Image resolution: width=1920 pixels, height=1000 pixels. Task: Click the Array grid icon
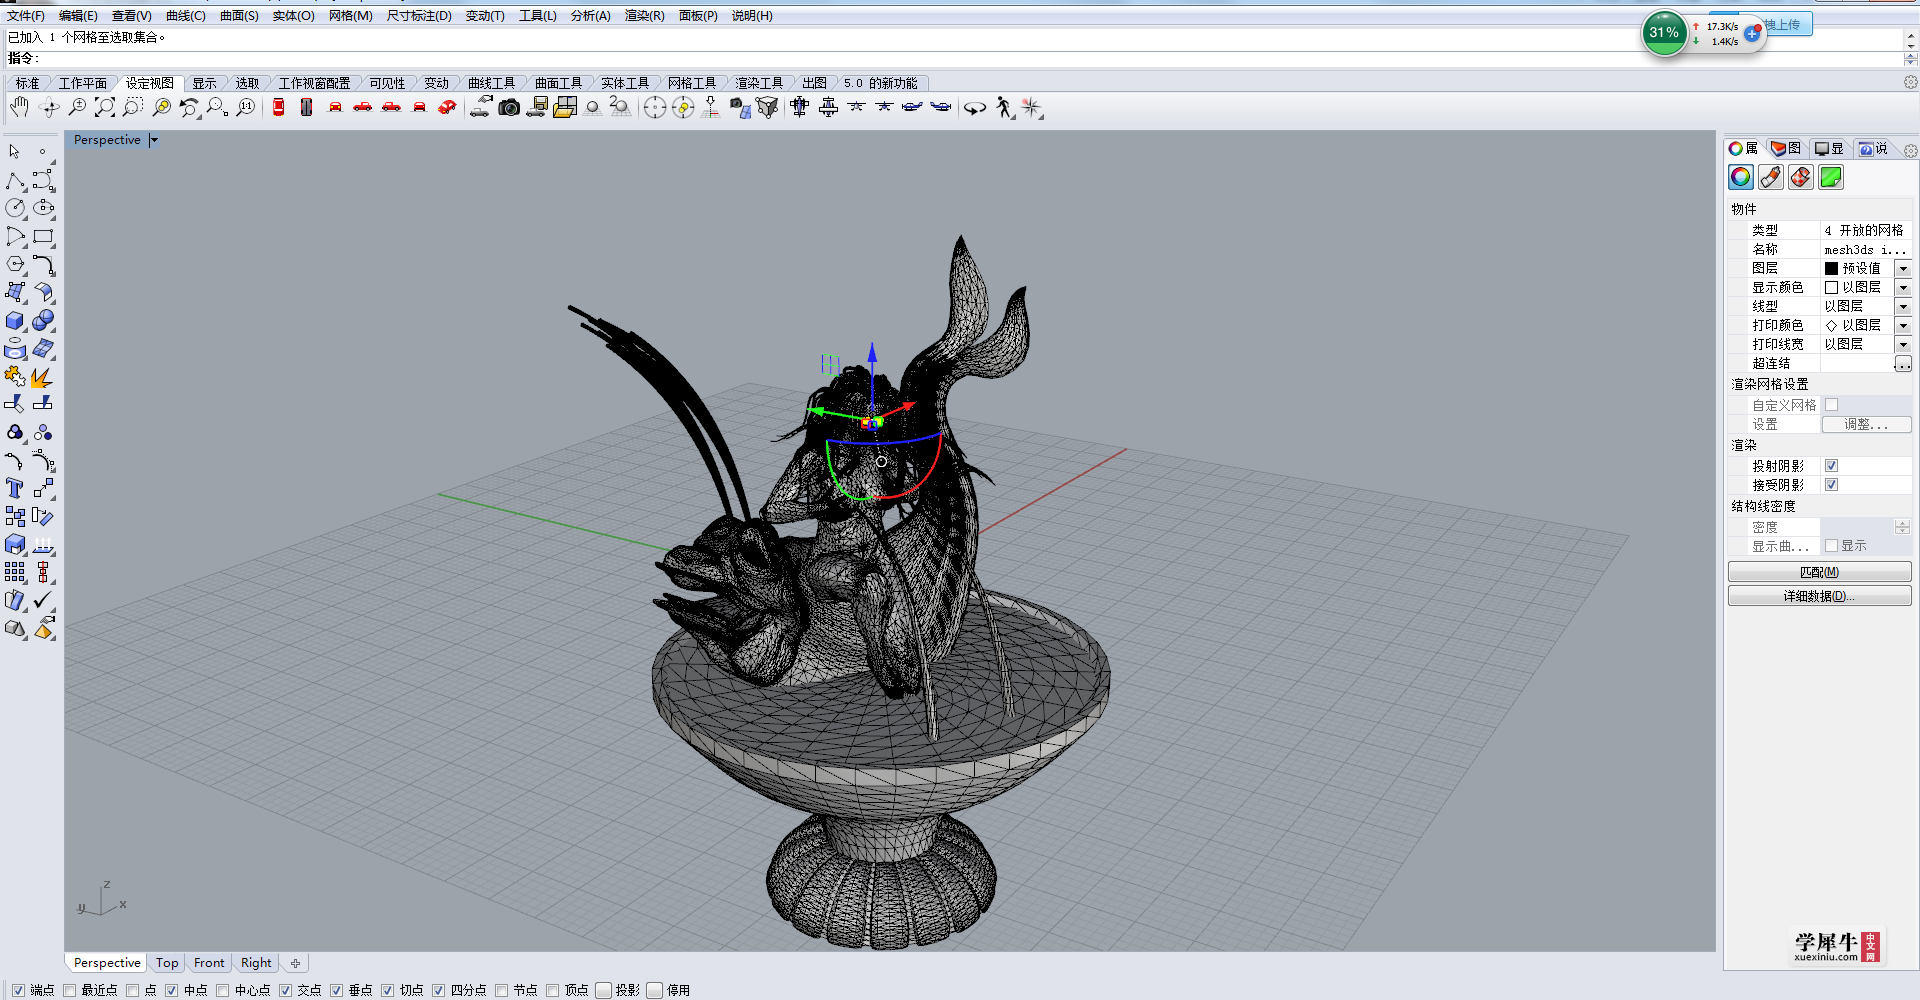point(15,572)
